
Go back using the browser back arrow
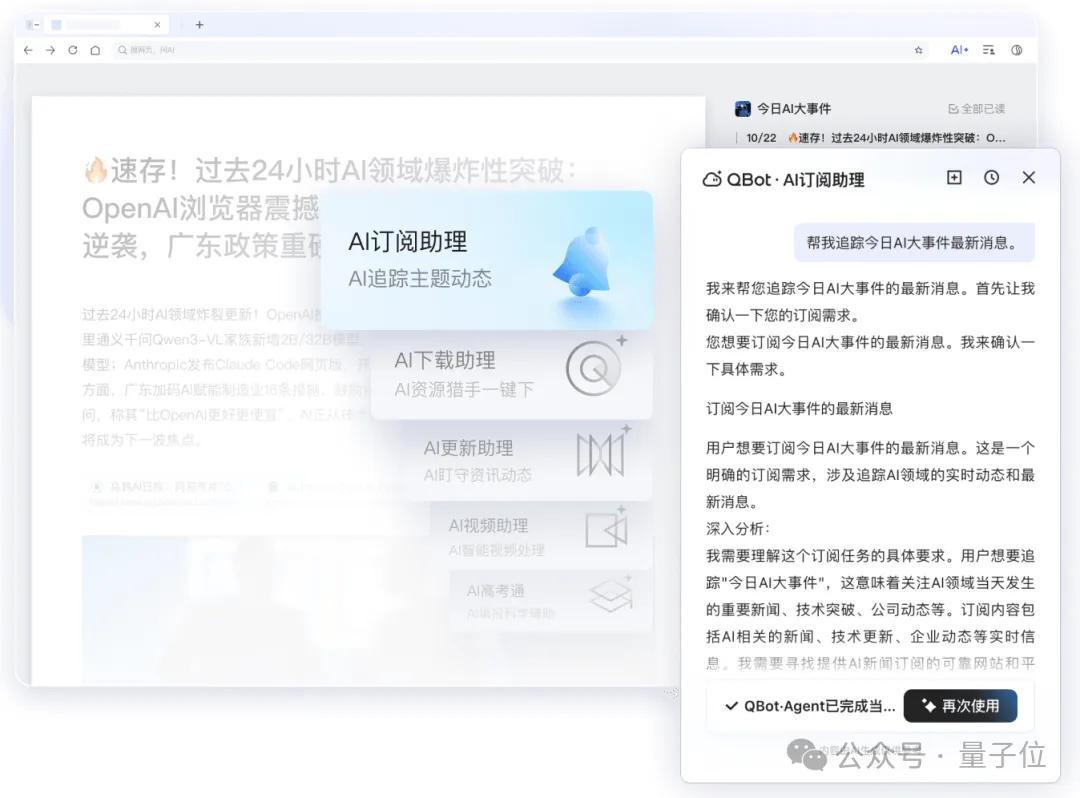[28, 50]
